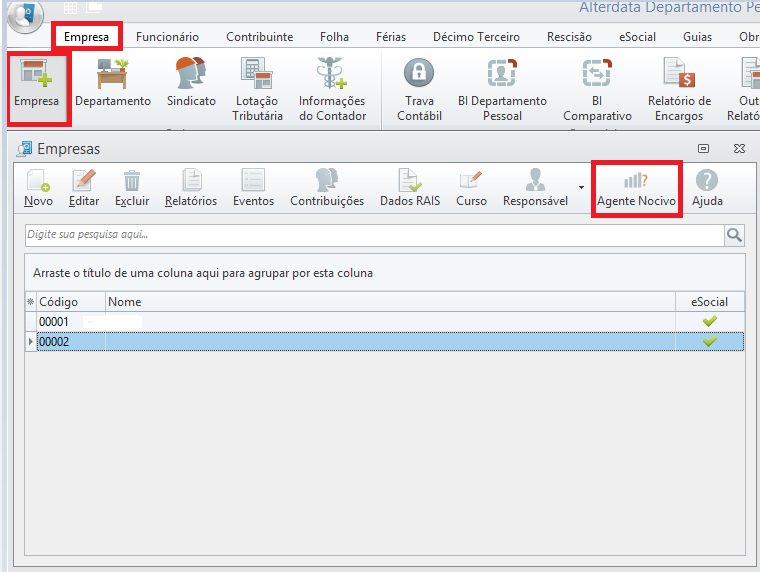Restore the Empresas panel window
The width and height of the screenshot is (760, 572).
[x=703, y=148]
